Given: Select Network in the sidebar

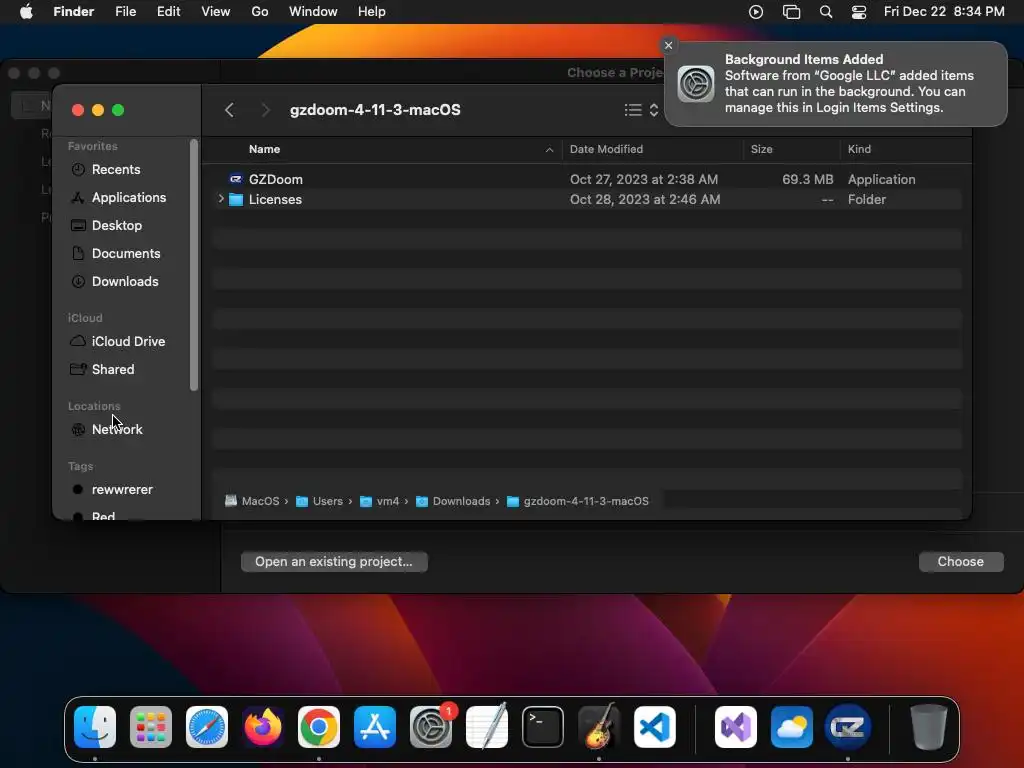Looking at the screenshot, I should tap(117, 429).
